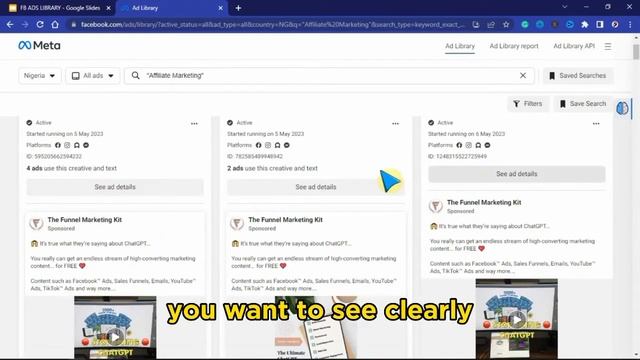Click "2 ads use this creative and text"
640x360 pixels.
click(x=272, y=168)
